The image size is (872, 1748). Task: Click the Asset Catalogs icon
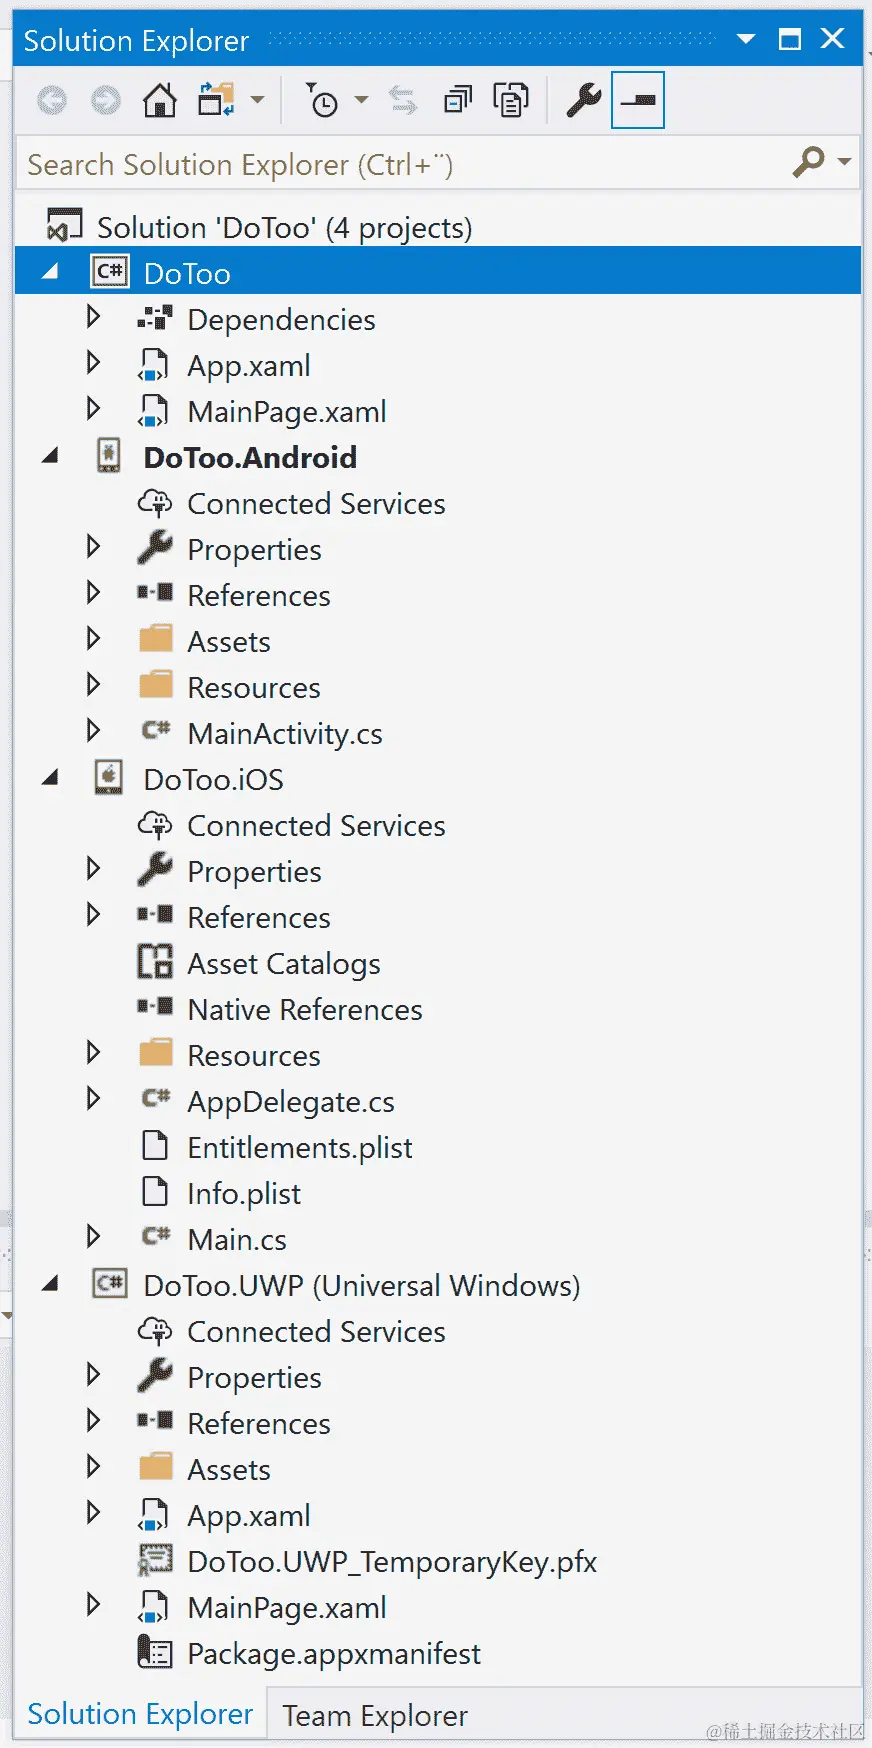[x=155, y=962]
